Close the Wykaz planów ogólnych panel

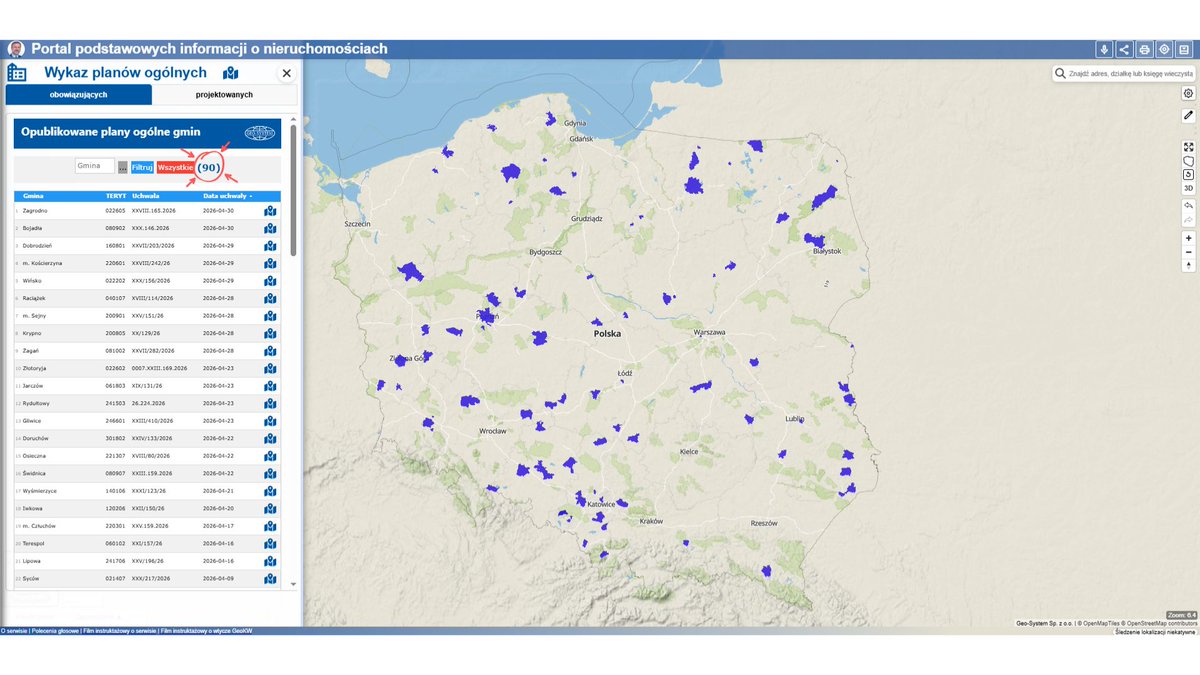[286, 73]
